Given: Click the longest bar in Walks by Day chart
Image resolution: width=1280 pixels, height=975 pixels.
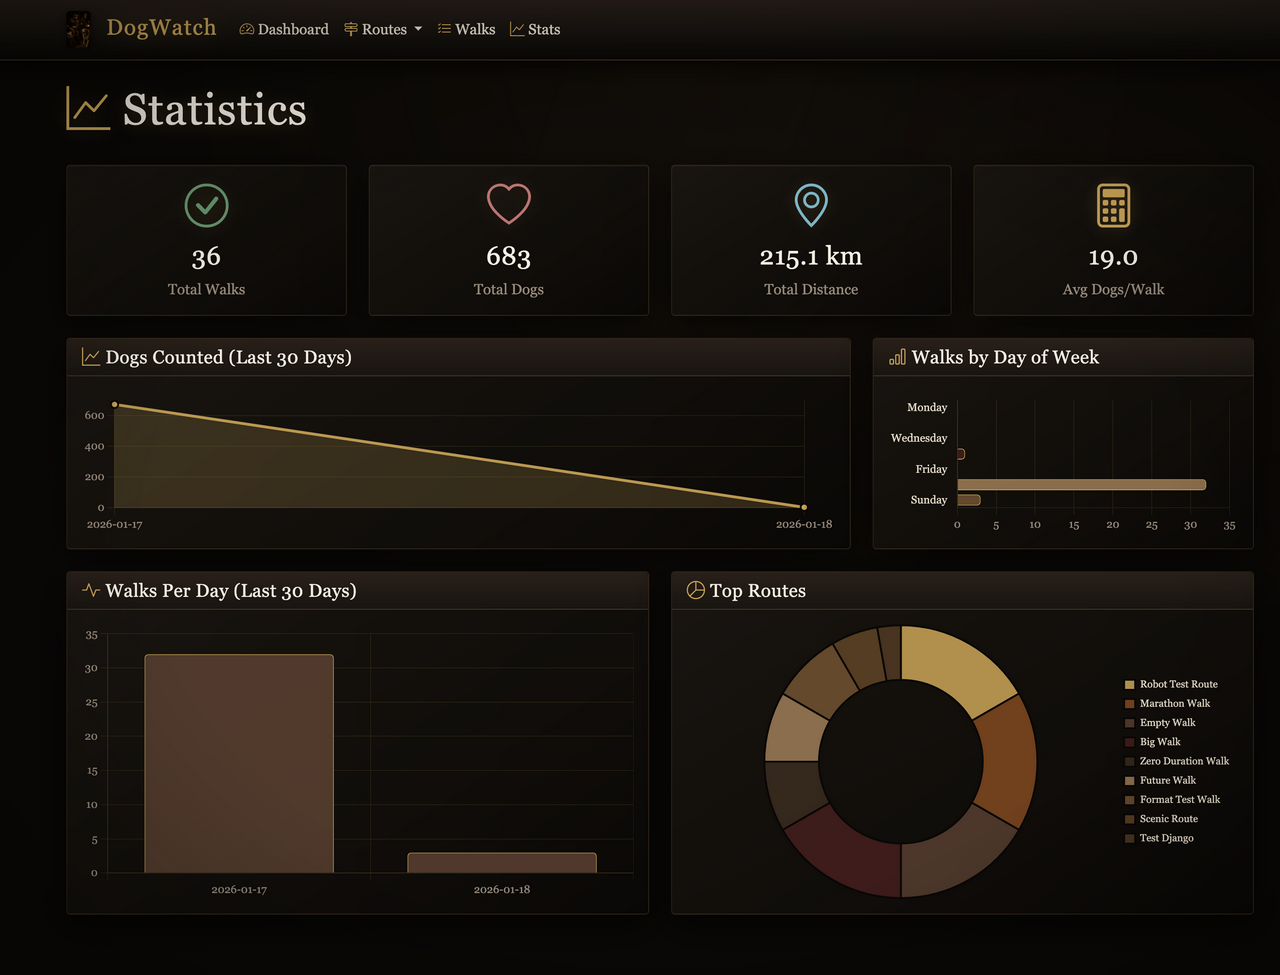Looking at the screenshot, I should 1081,485.
